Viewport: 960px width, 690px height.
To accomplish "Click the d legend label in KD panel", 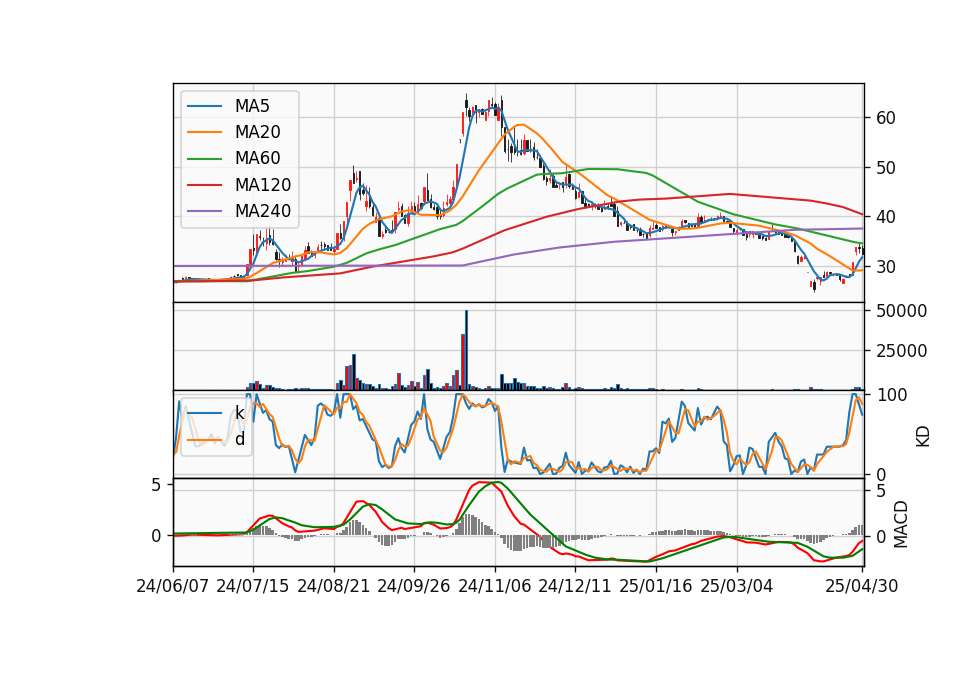I will click(x=240, y=439).
